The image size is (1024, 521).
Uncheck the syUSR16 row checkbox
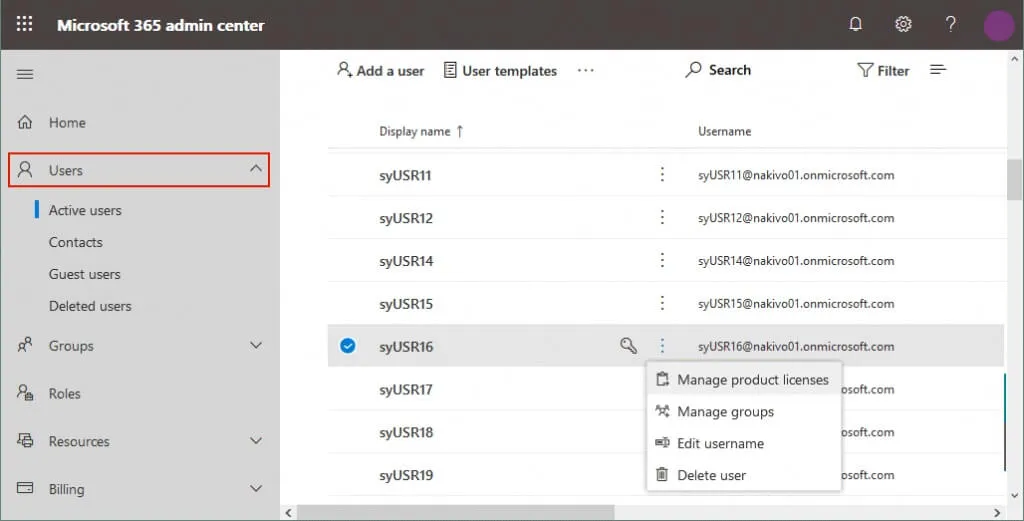coord(347,346)
